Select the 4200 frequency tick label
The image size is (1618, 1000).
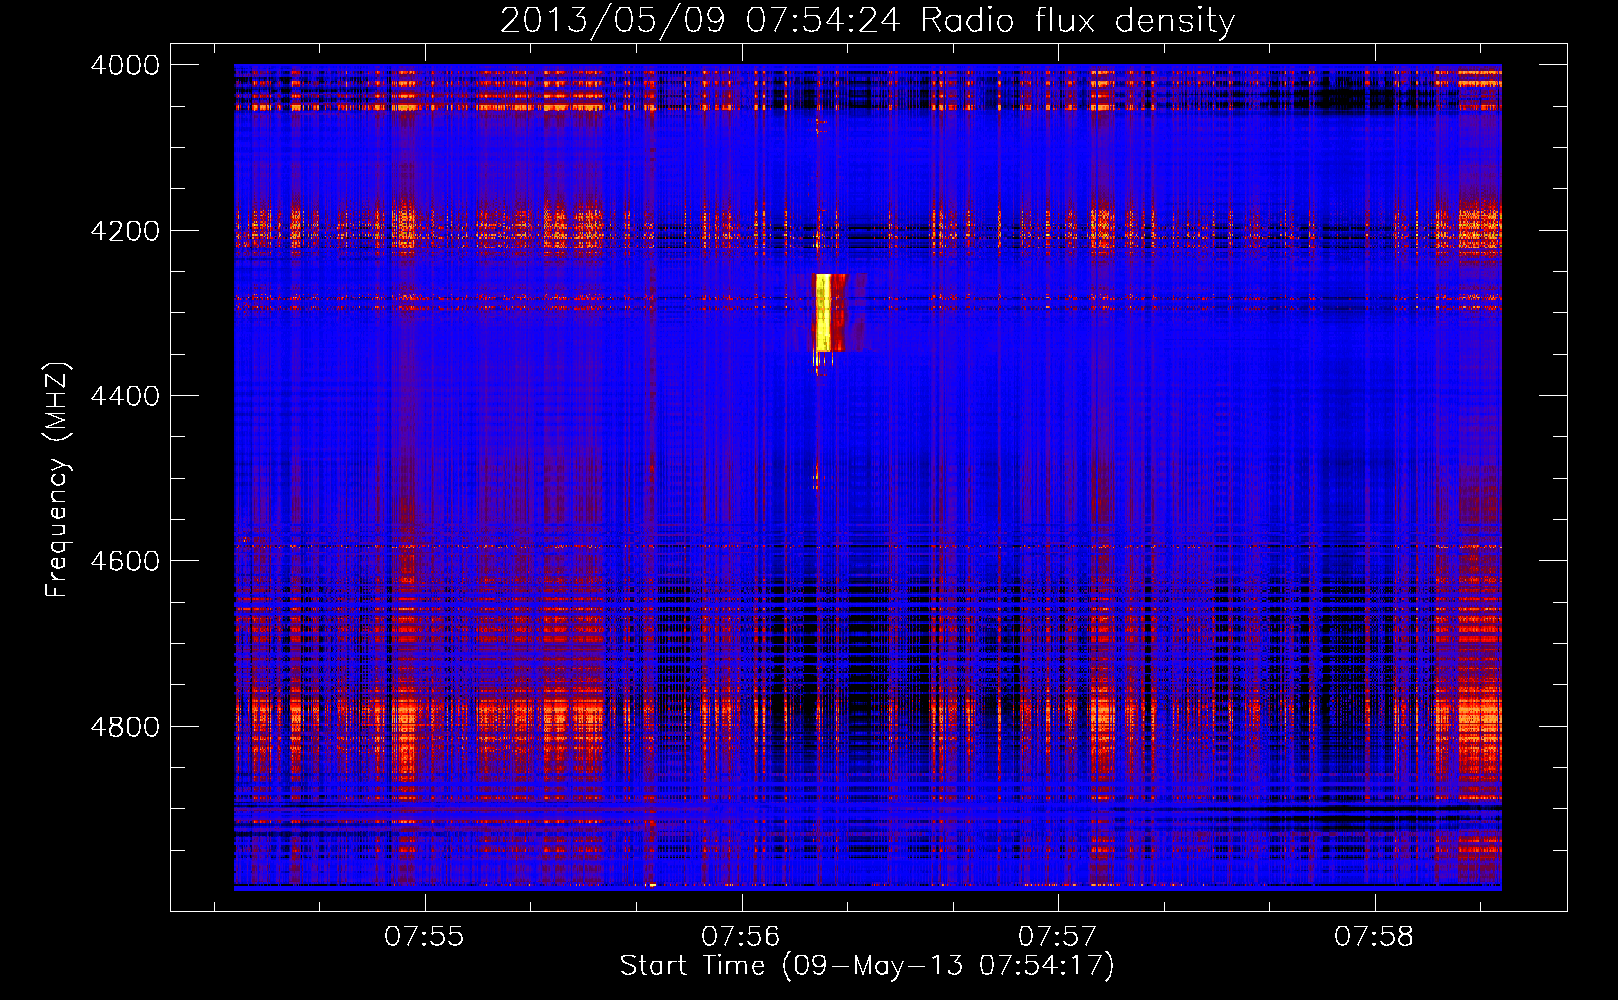click(125, 230)
